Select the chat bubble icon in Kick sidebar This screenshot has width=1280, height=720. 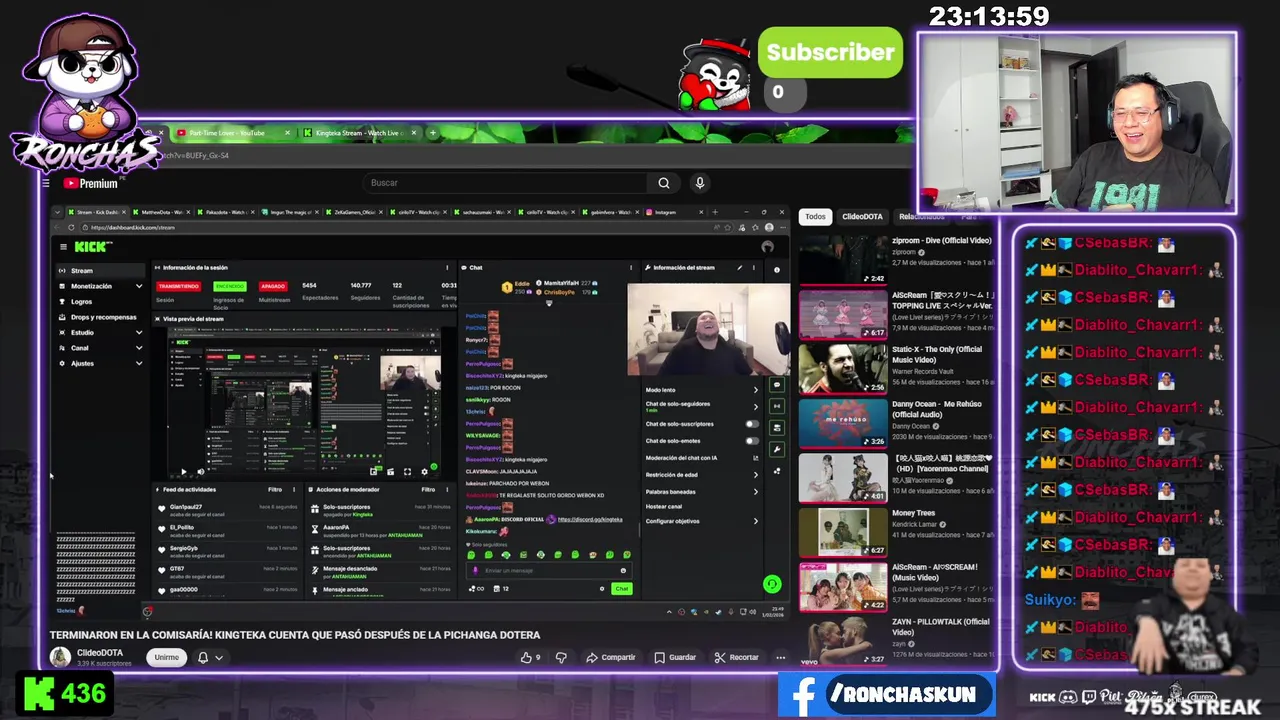pos(777,385)
